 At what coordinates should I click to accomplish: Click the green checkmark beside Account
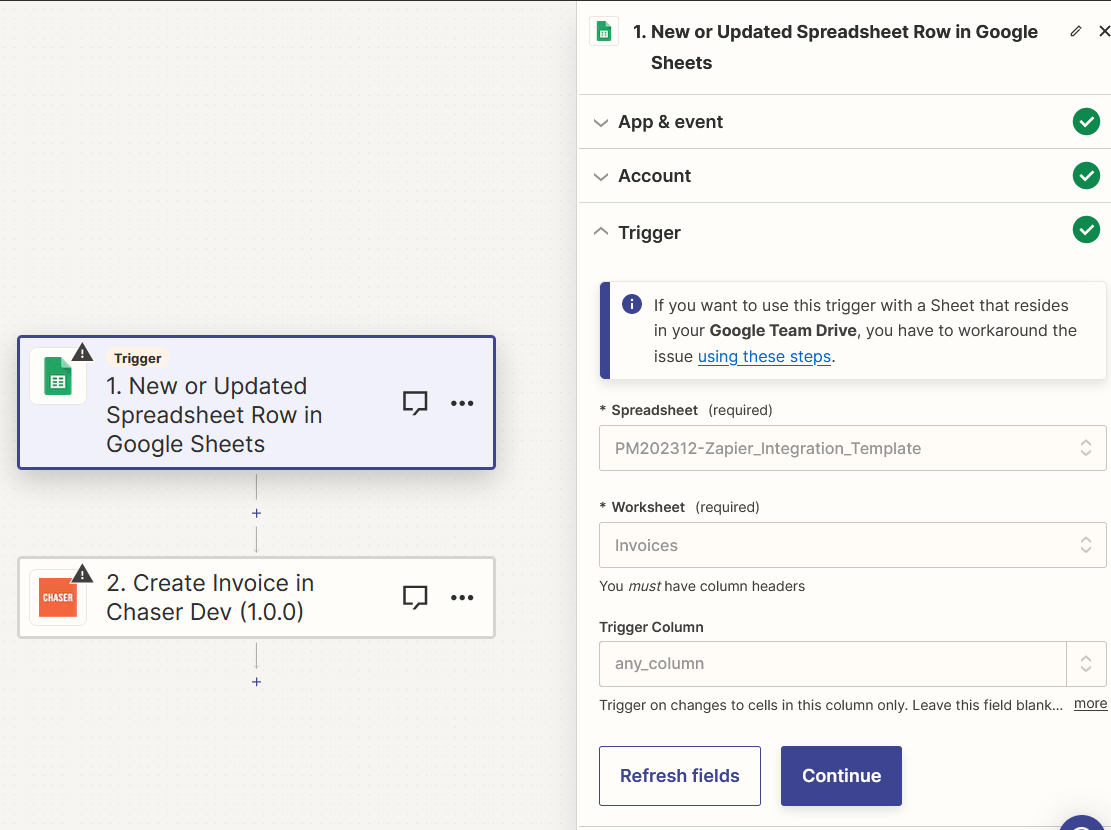[1086, 175]
